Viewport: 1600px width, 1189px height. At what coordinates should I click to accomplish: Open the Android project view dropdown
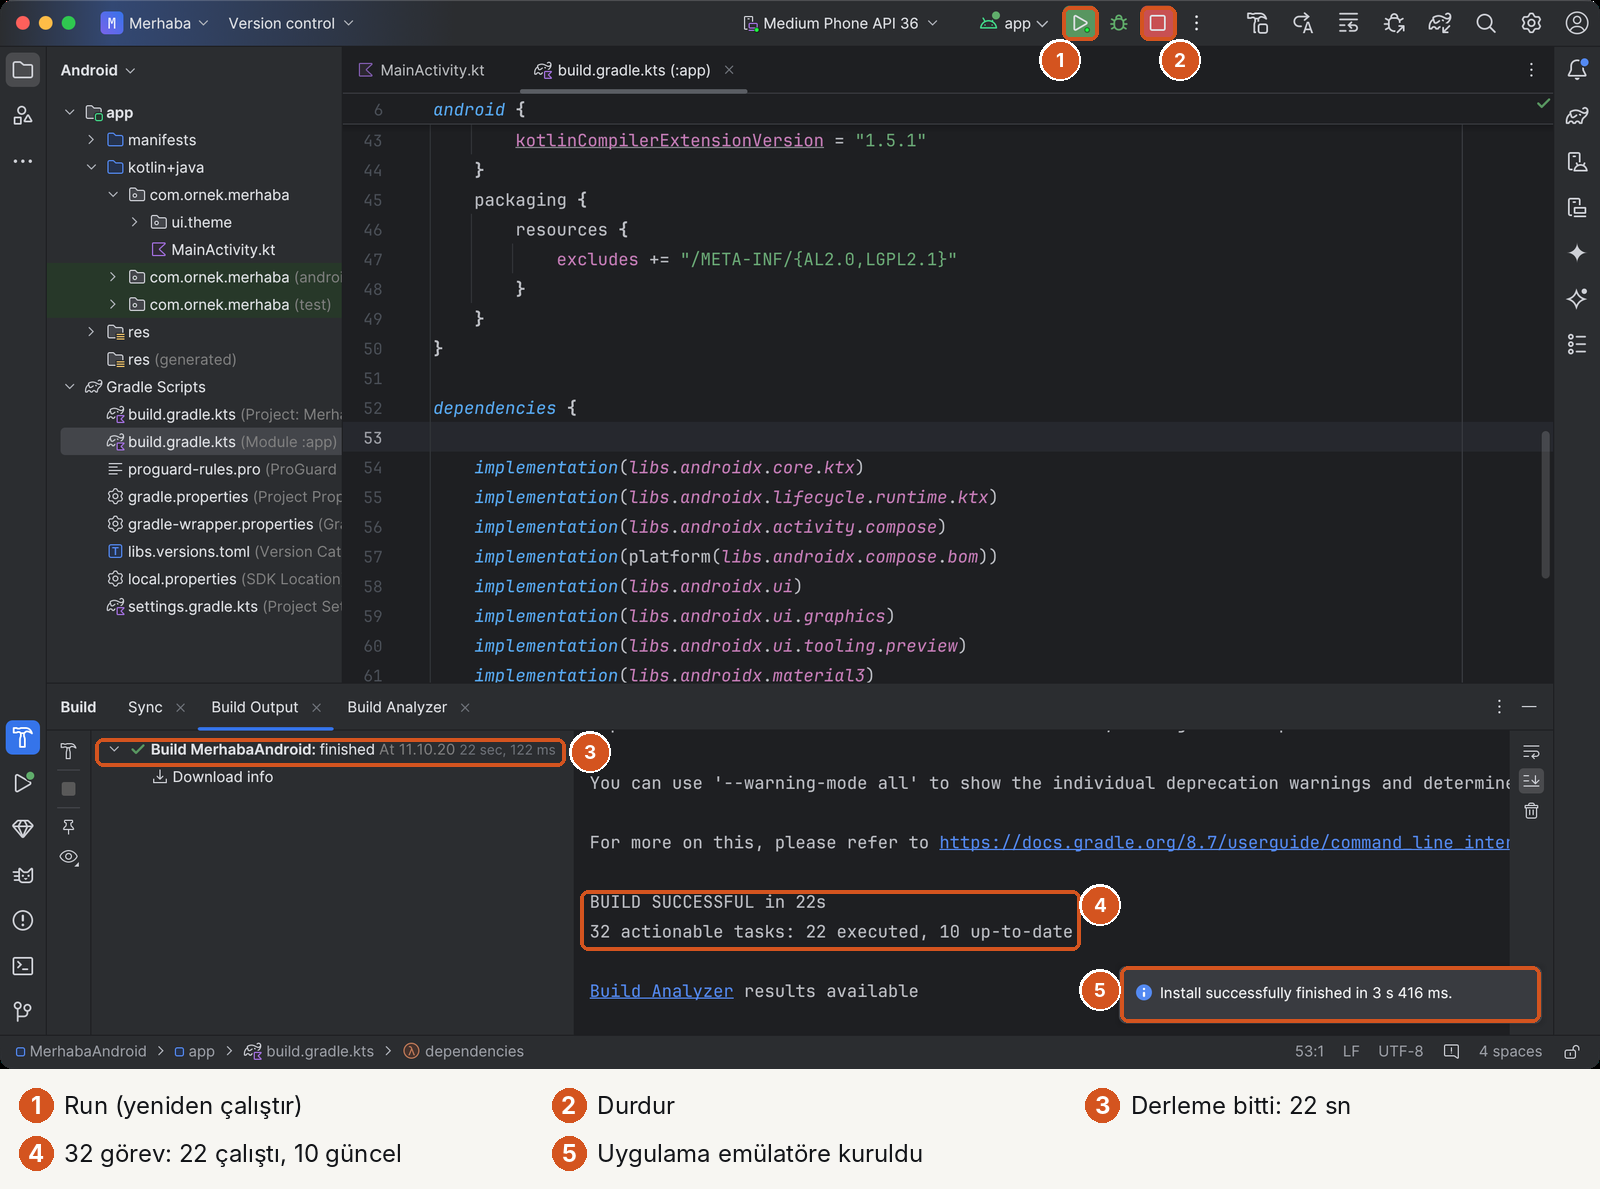point(98,70)
